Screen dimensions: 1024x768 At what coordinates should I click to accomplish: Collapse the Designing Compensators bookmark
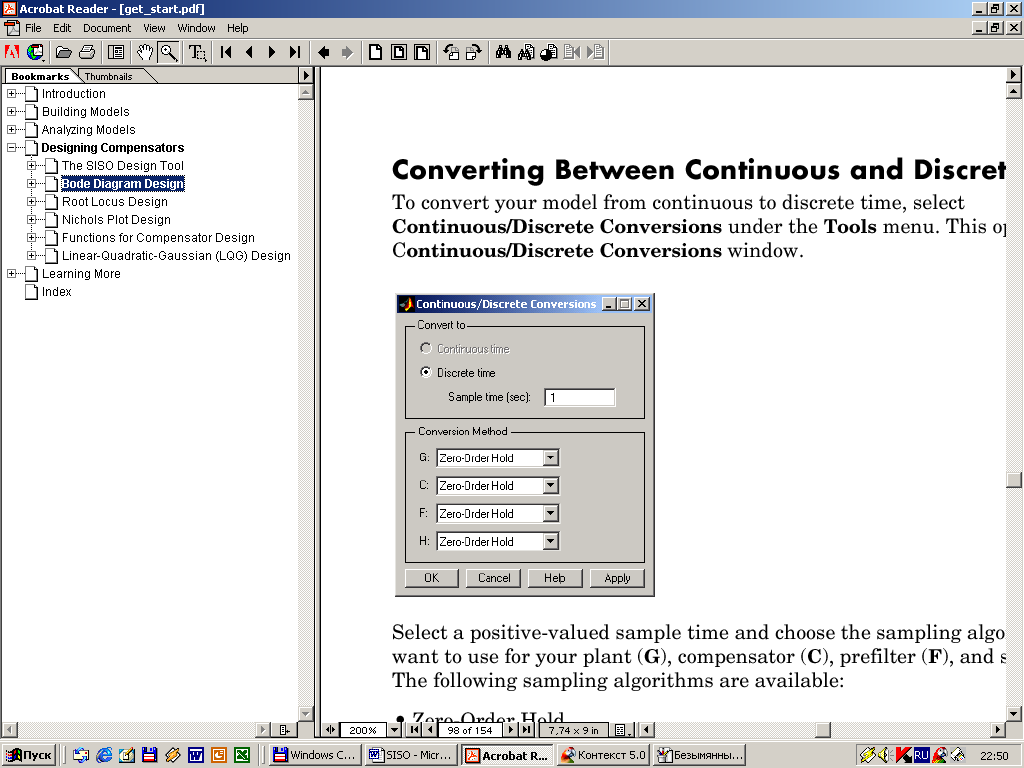(12, 148)
